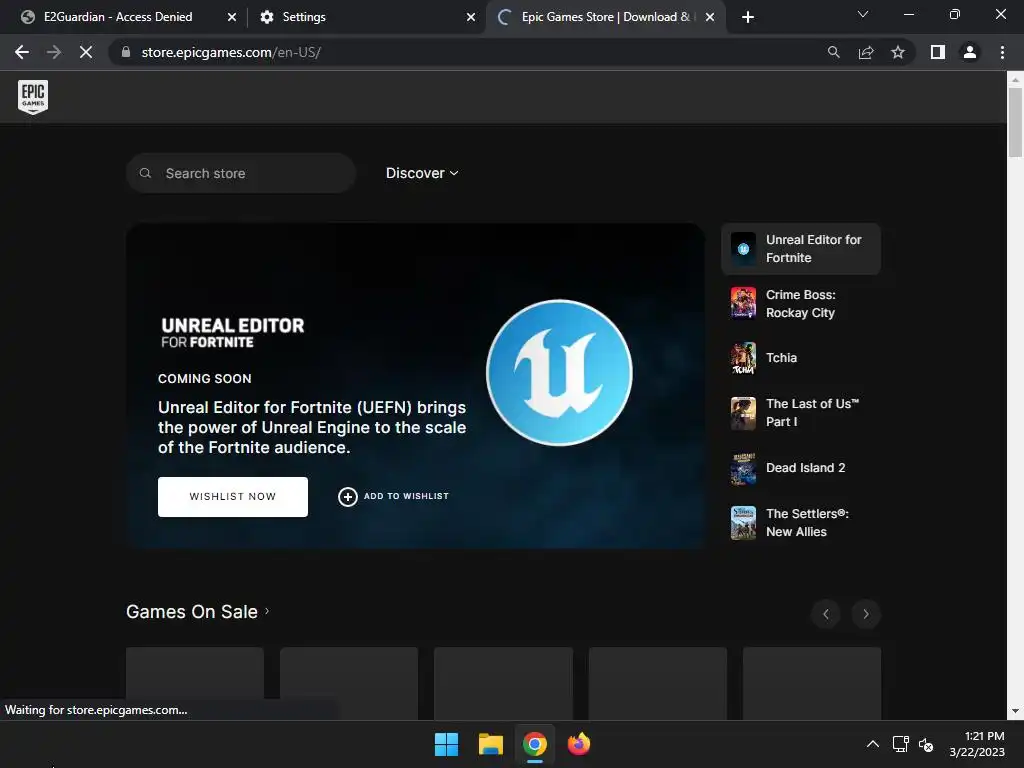The width and height of the screenshot is (1024, 768).
Task: Click previous arrow in Games On Sale
Action: coord(825,614)
